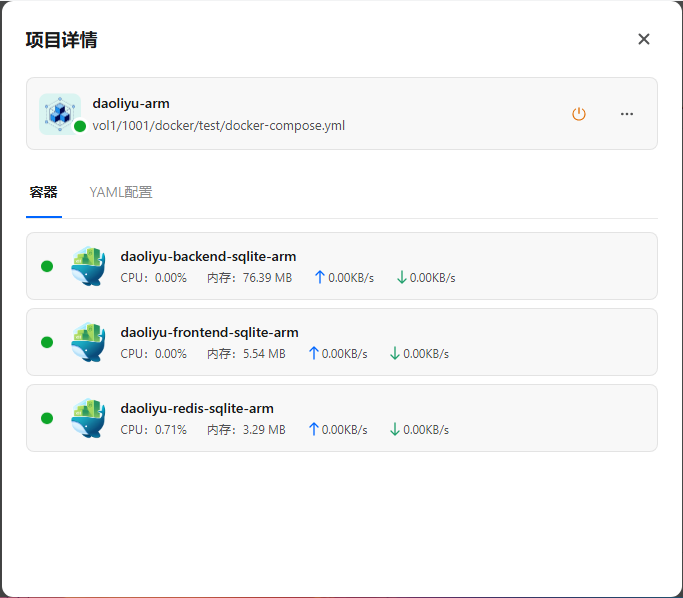Click the green status dot of daoliyu-redis-sqlite-arm
Screen dimensions: 683x598
47,418
